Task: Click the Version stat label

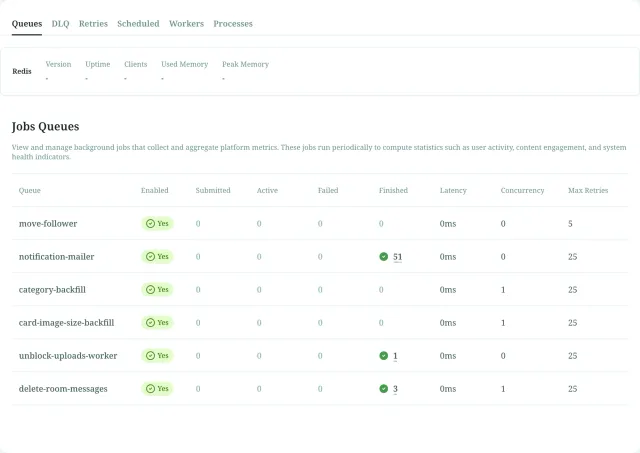Action: (58, 64)
